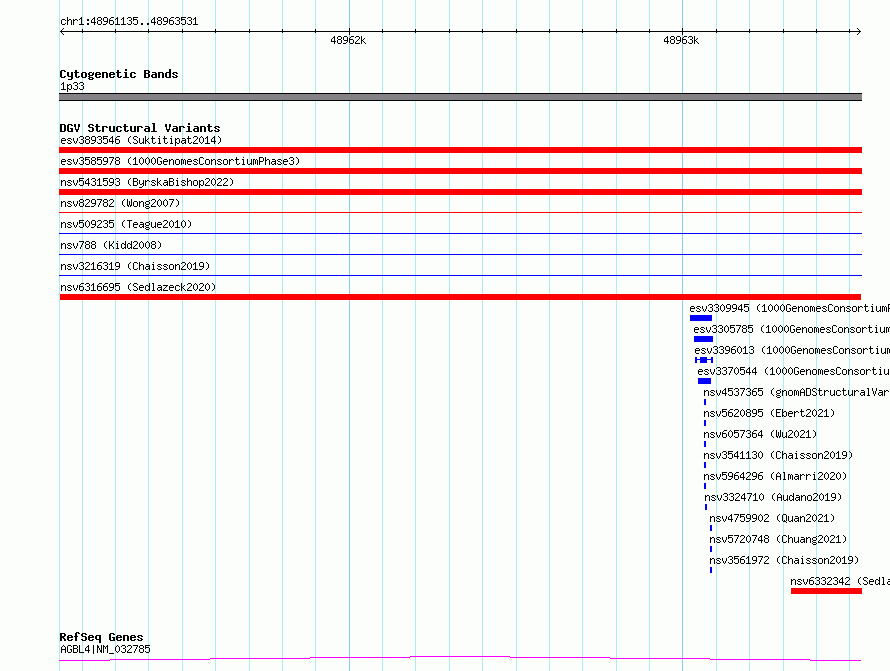Screen dimensions: 890x671
Task: Click blue bar under esv3305785
Action: pos(703,339)
